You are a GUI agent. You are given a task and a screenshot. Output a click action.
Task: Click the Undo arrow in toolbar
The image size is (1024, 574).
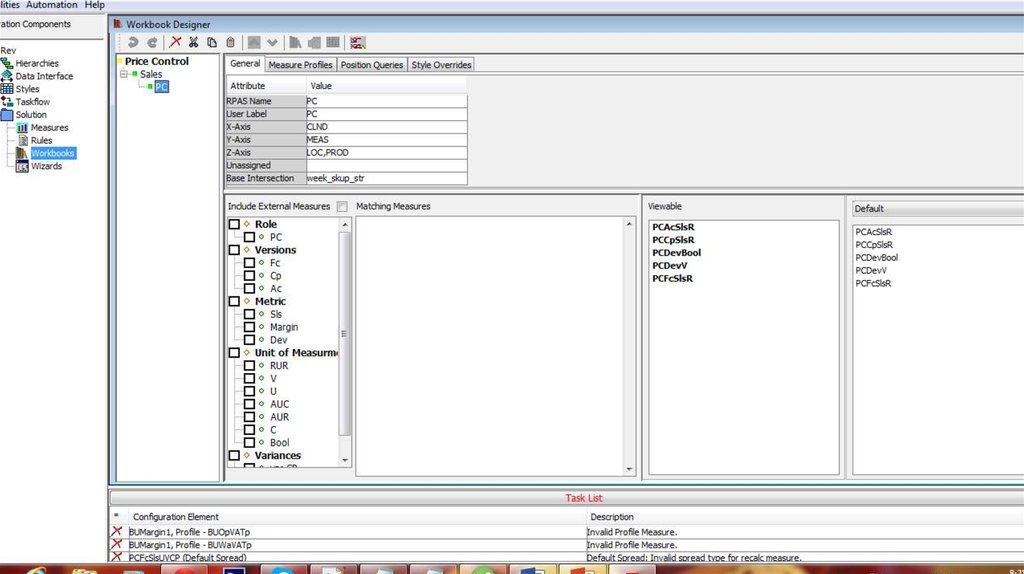coord(133,42)
